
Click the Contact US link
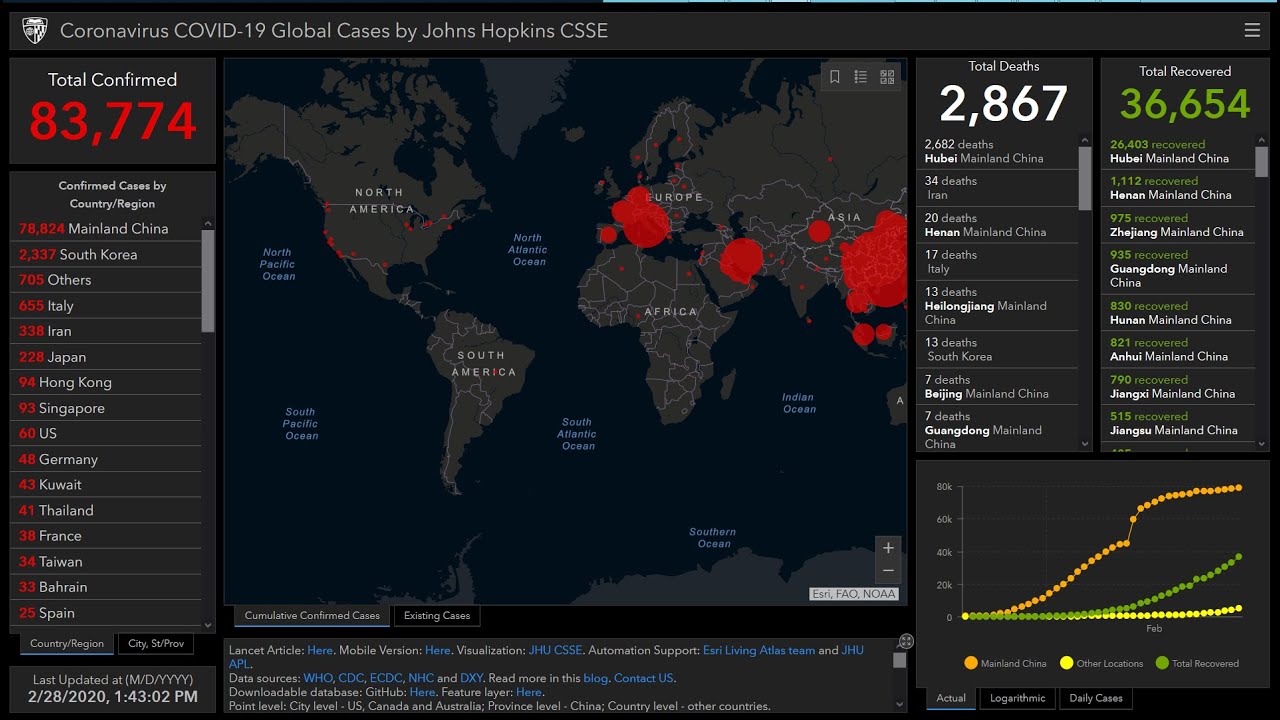click(x=644, y=678)
